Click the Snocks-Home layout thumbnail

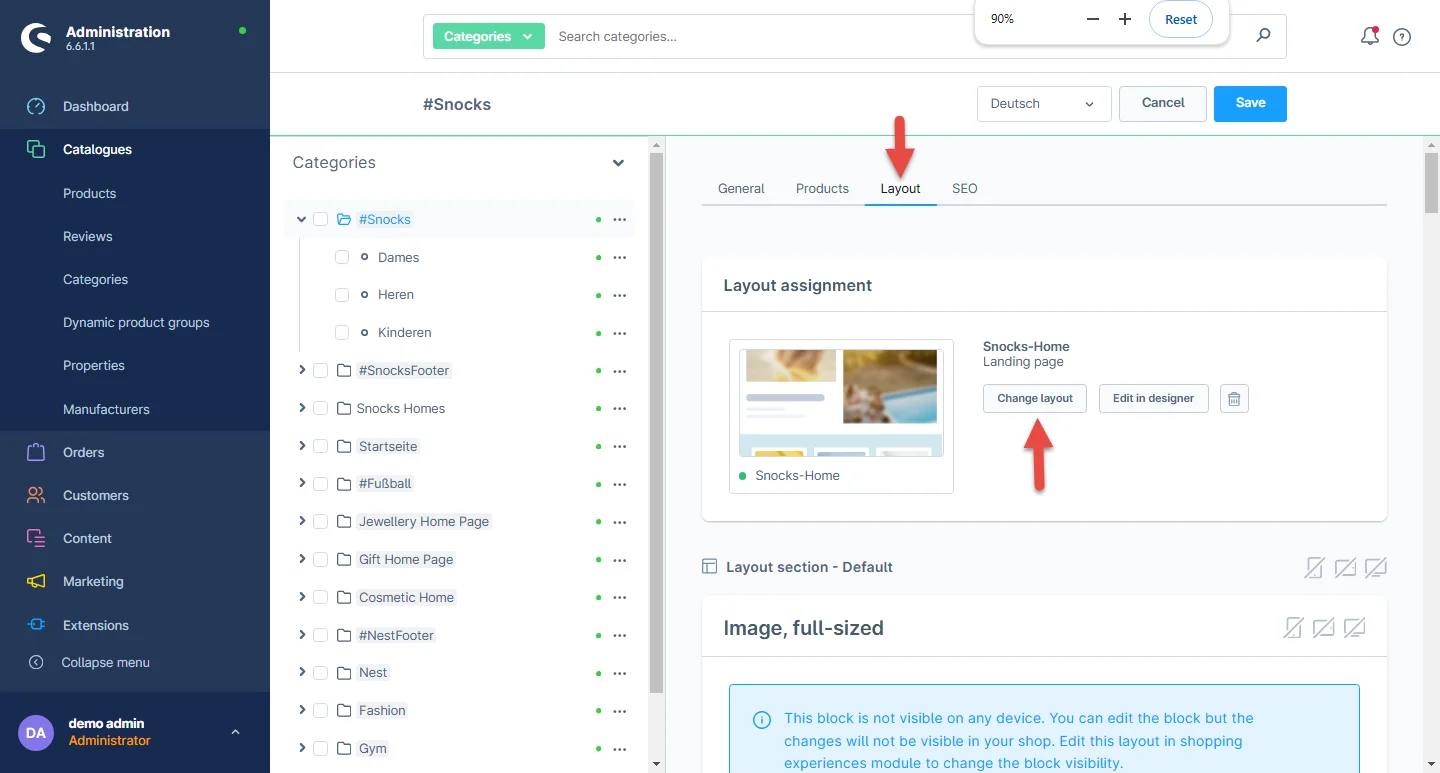click(x=841, y=403)
